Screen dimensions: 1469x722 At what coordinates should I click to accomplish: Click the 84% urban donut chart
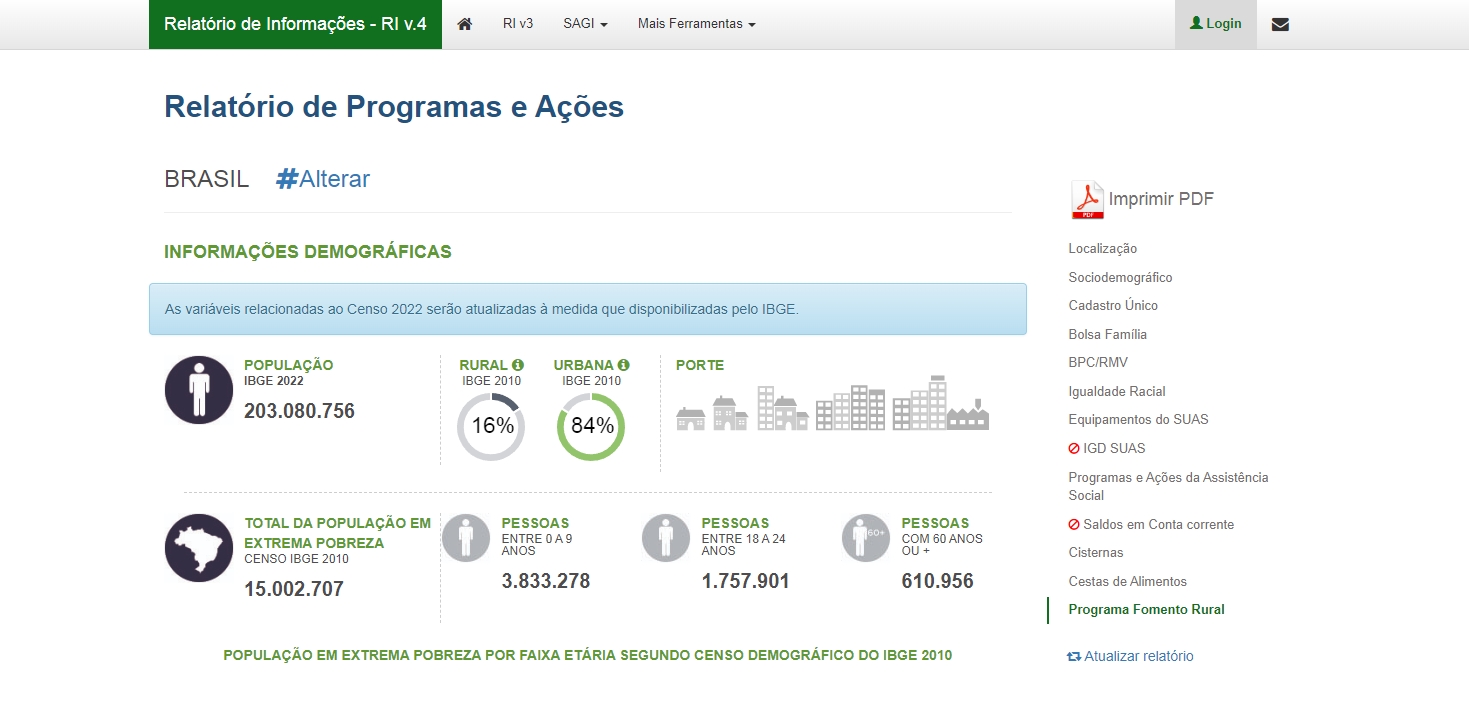click(591, 426)
